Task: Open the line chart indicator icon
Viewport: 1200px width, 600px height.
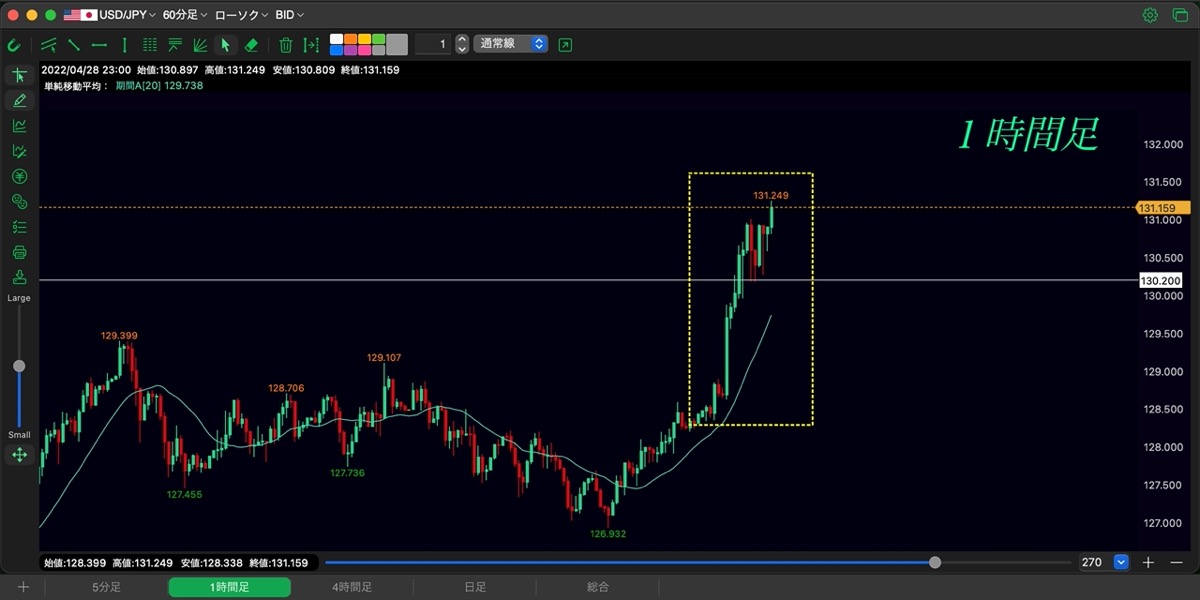Action: pyautogui.click(x=19, y=126)
